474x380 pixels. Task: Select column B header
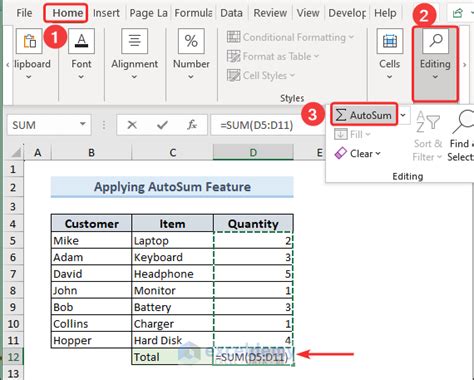coord(91,153)
